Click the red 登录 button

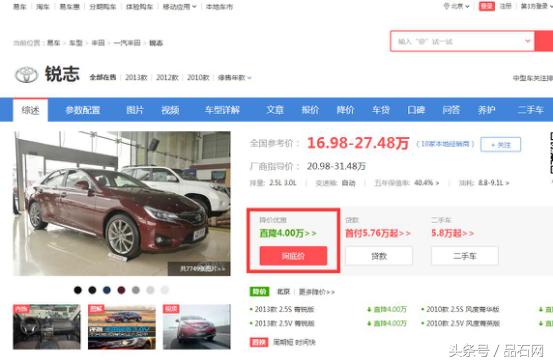pyautogui.click(x=487, y=6)
